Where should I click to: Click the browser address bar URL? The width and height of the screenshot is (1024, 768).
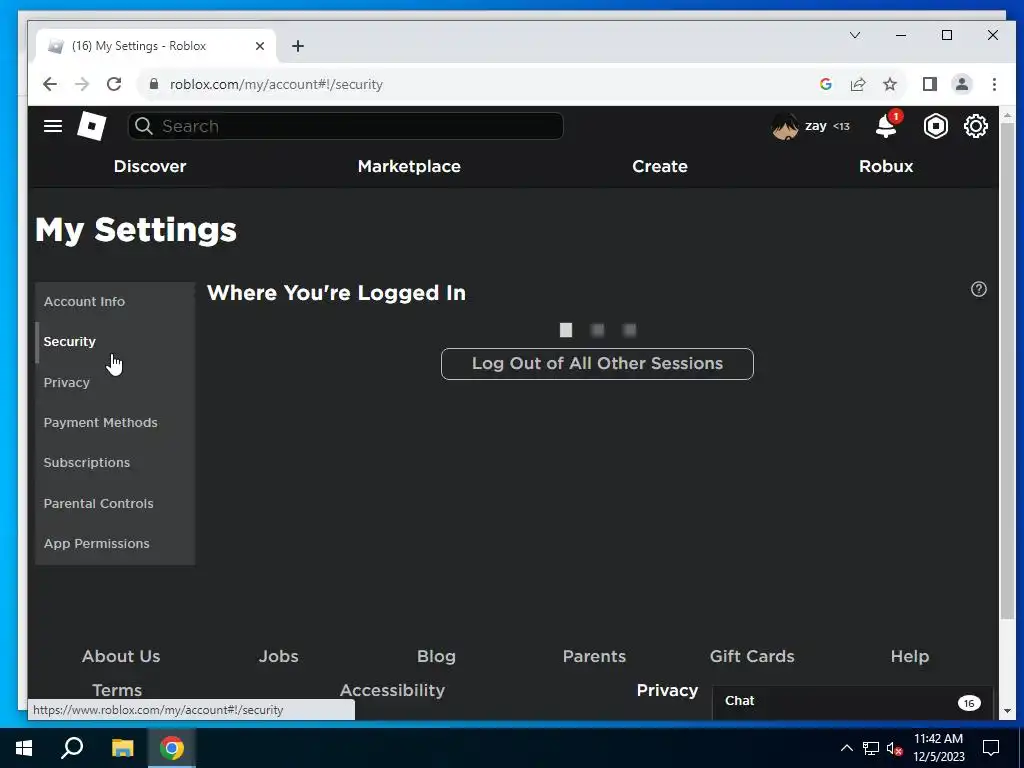click(276, 84)
